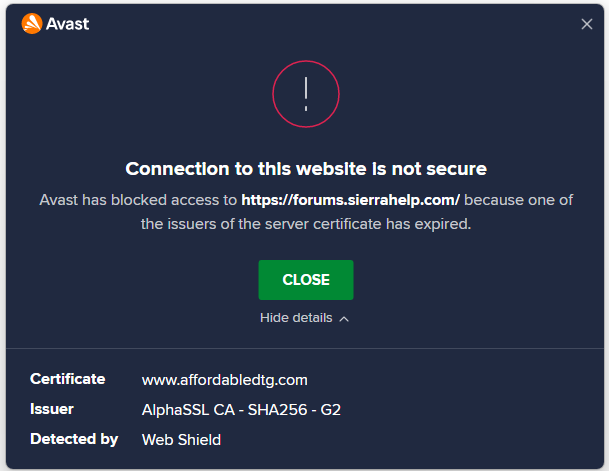Screen dimensions: 609x471
Task: Click the exclamation mark inside the circle
Action: point(306,94)
